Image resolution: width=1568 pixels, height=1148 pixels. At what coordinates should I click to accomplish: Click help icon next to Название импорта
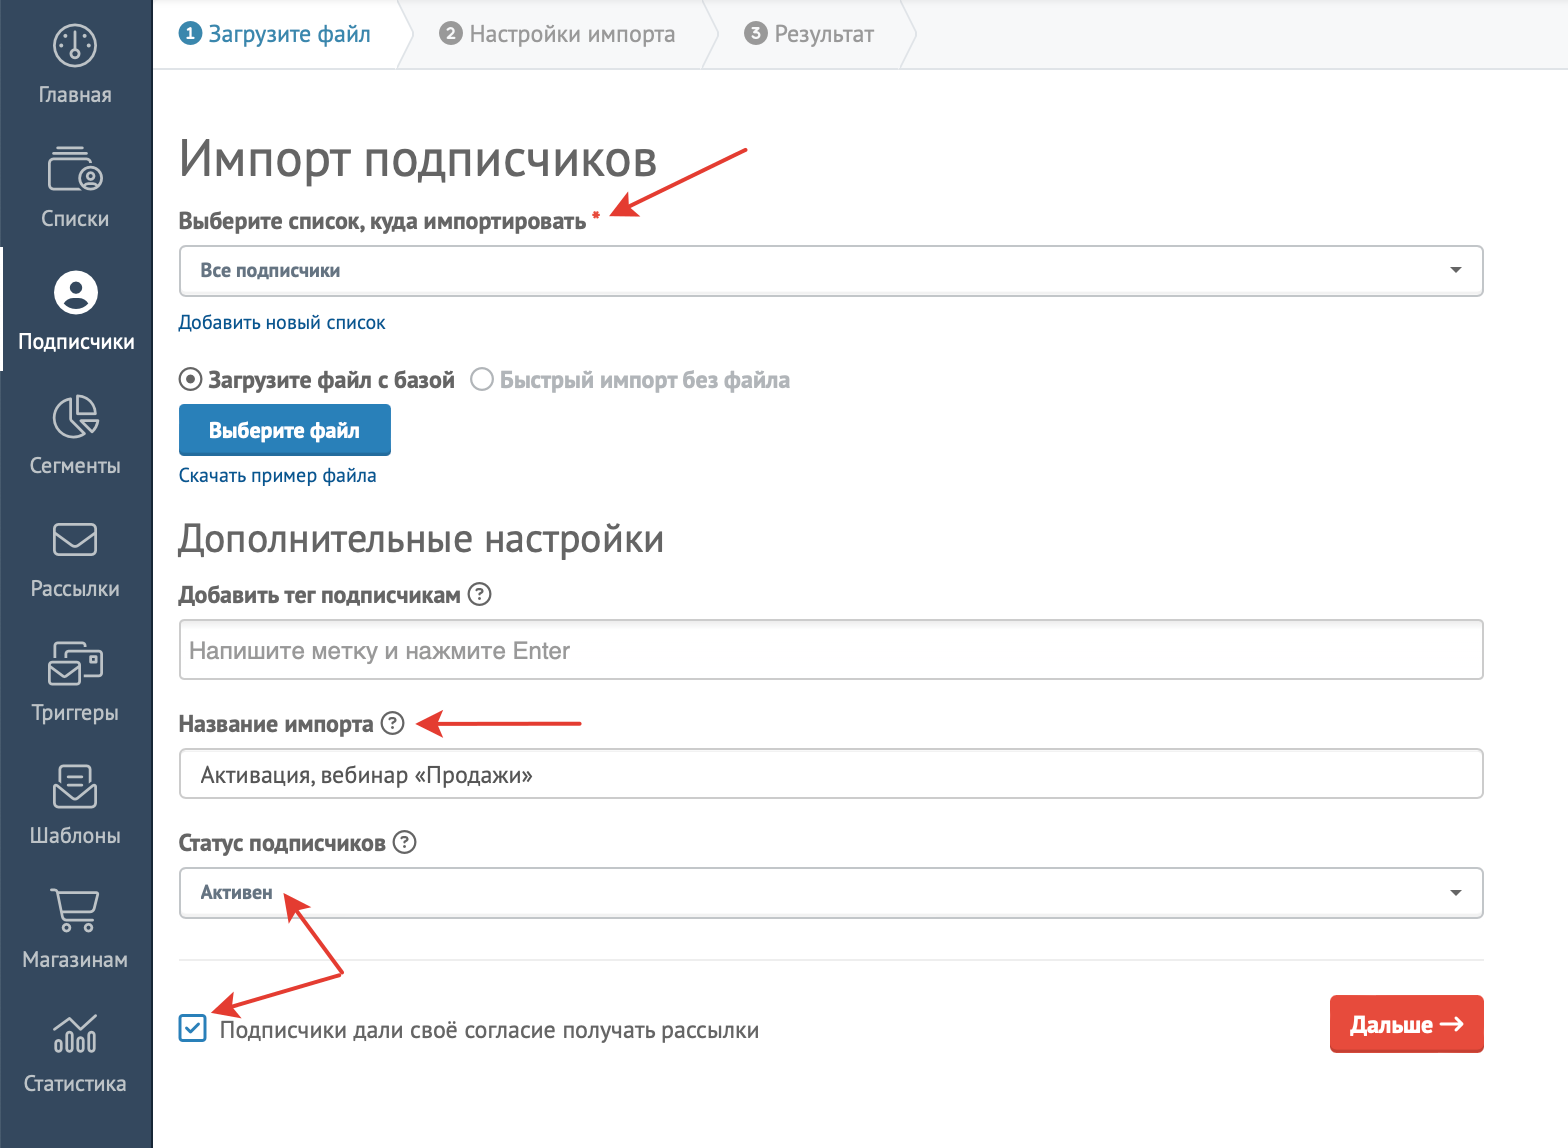point(393,723)
